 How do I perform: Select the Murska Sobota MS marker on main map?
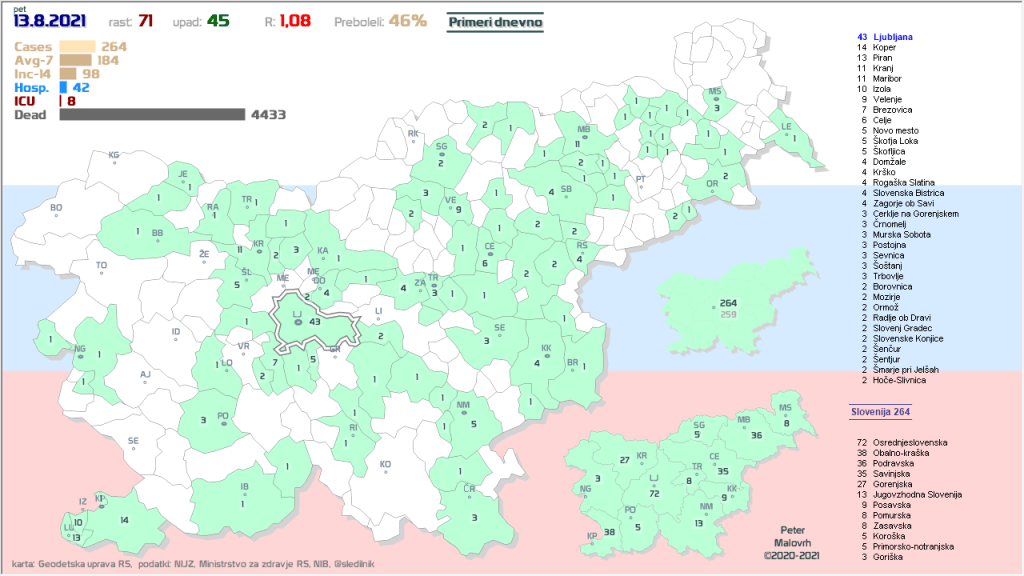pos(715,92)
